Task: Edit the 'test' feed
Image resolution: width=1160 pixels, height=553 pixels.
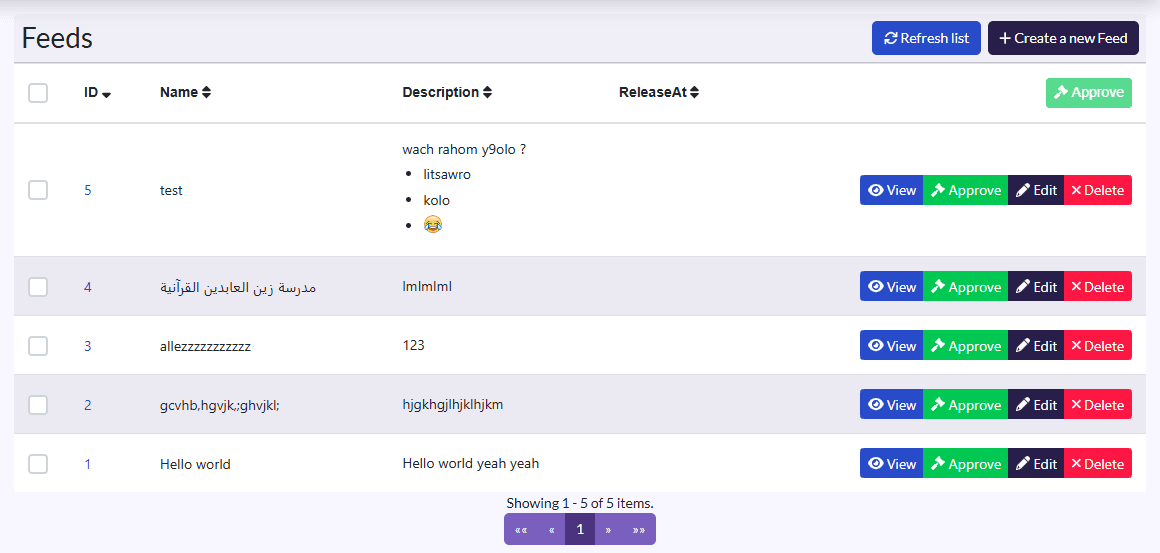Action: (x=1036, y=190)
